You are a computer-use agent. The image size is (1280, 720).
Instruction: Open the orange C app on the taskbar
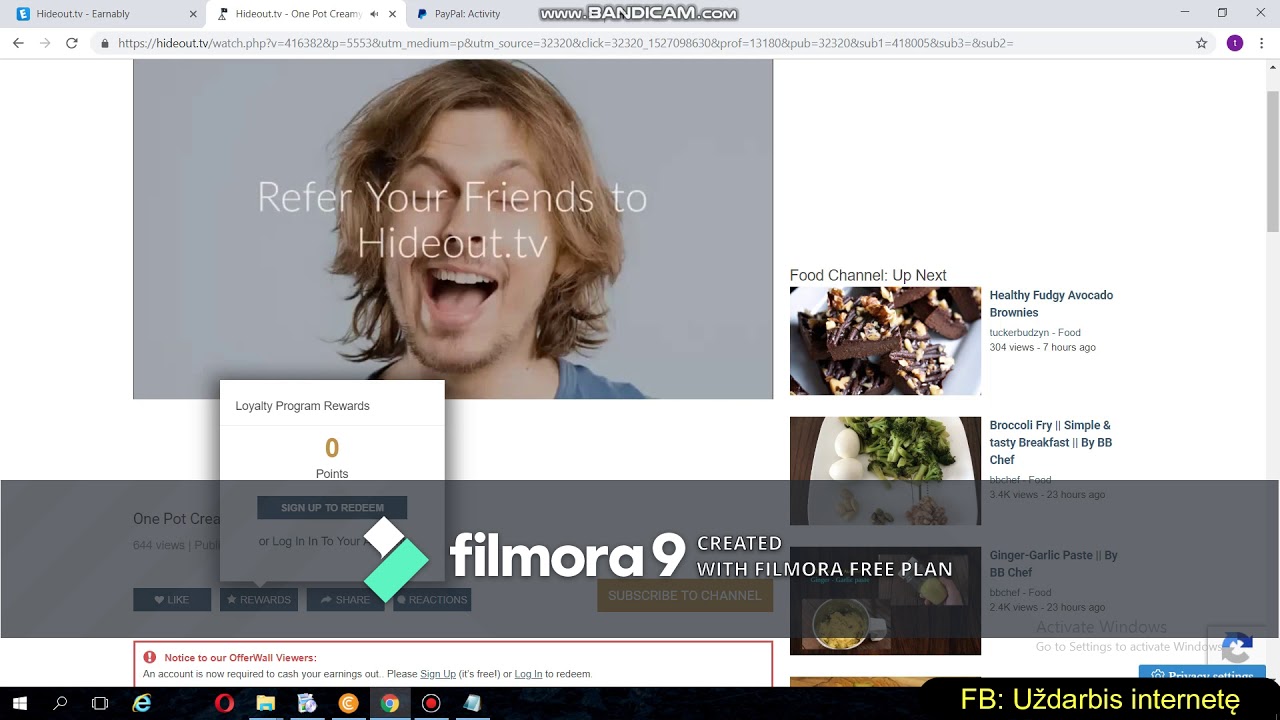[x=348, y=703]
